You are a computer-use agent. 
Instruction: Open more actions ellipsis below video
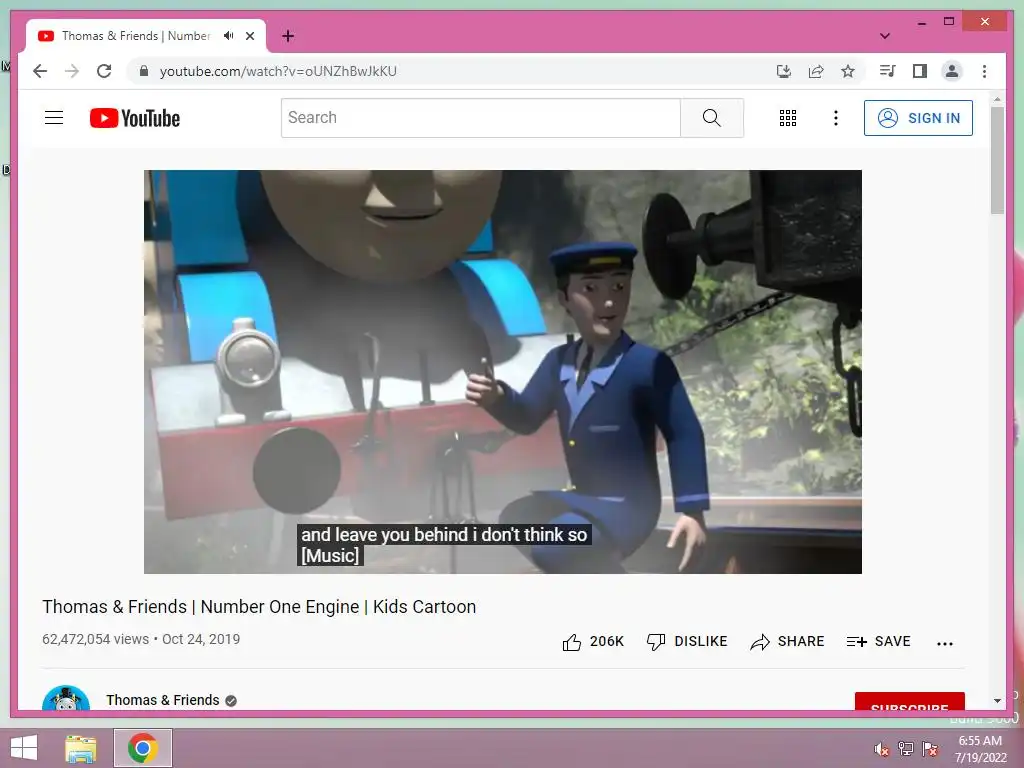944,643
